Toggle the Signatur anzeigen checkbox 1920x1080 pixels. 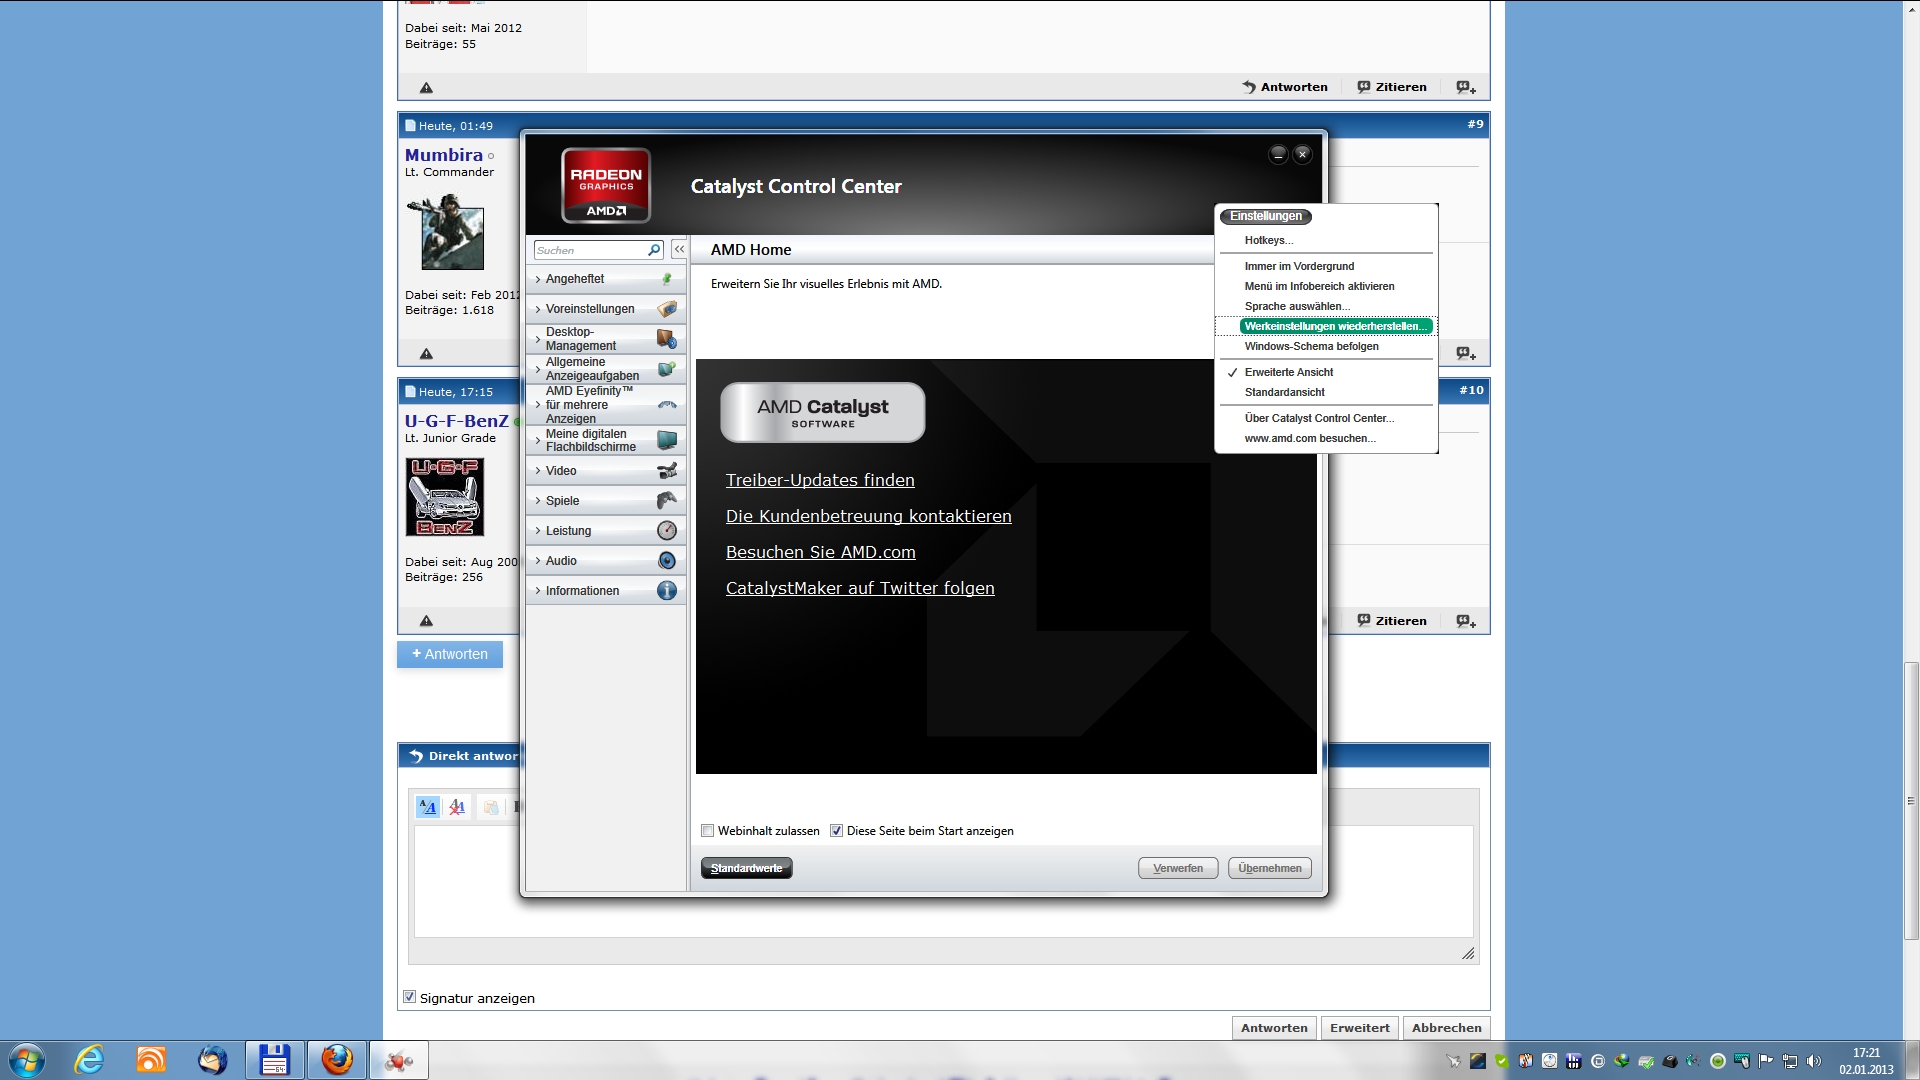[409, 997]
